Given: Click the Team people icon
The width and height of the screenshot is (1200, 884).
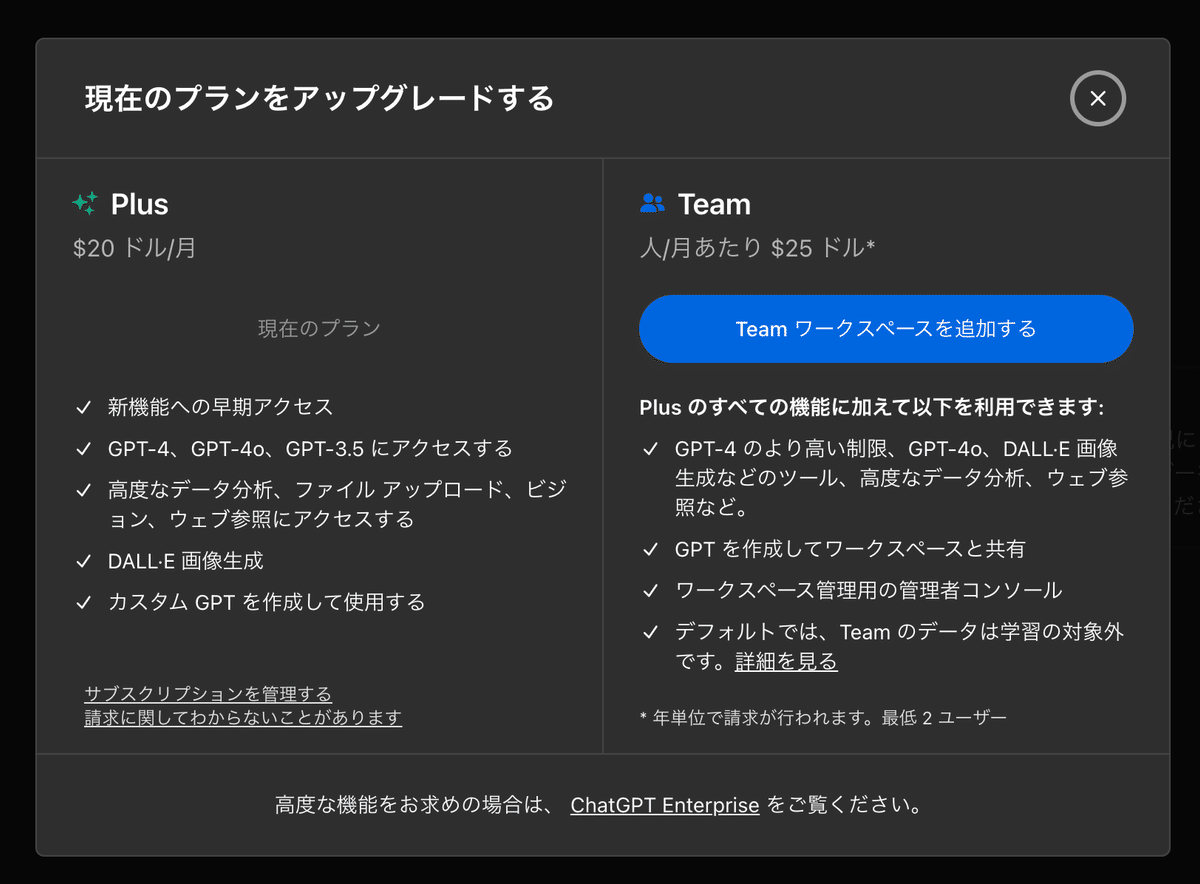Looking at the screenshot, I should (x=652, y=204).
